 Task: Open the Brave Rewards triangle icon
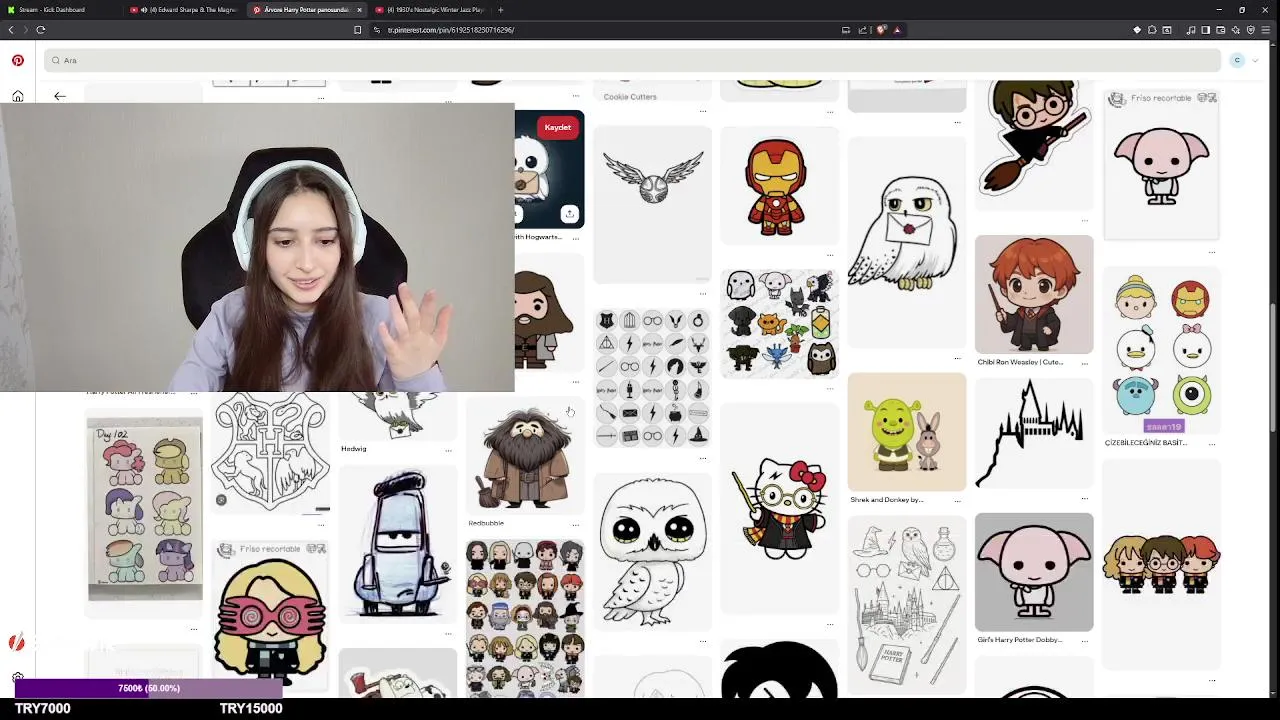coord(897,30)
